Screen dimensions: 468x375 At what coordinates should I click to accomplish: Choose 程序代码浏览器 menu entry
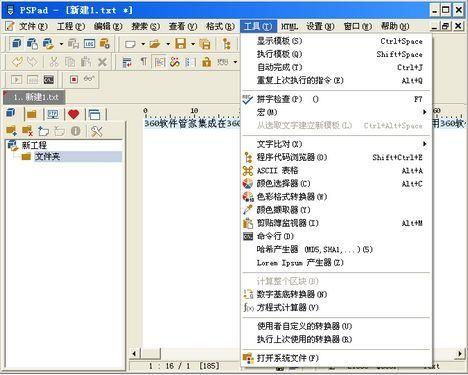tap(336, 157)
